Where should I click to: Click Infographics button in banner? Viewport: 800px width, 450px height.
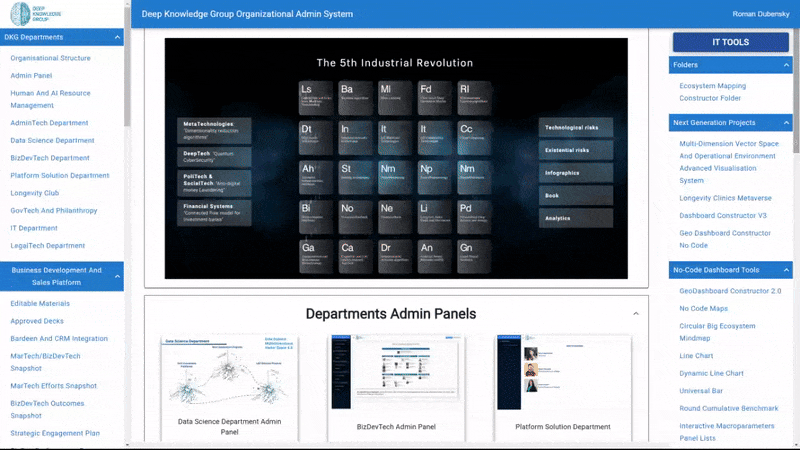(x=576, y=173)
